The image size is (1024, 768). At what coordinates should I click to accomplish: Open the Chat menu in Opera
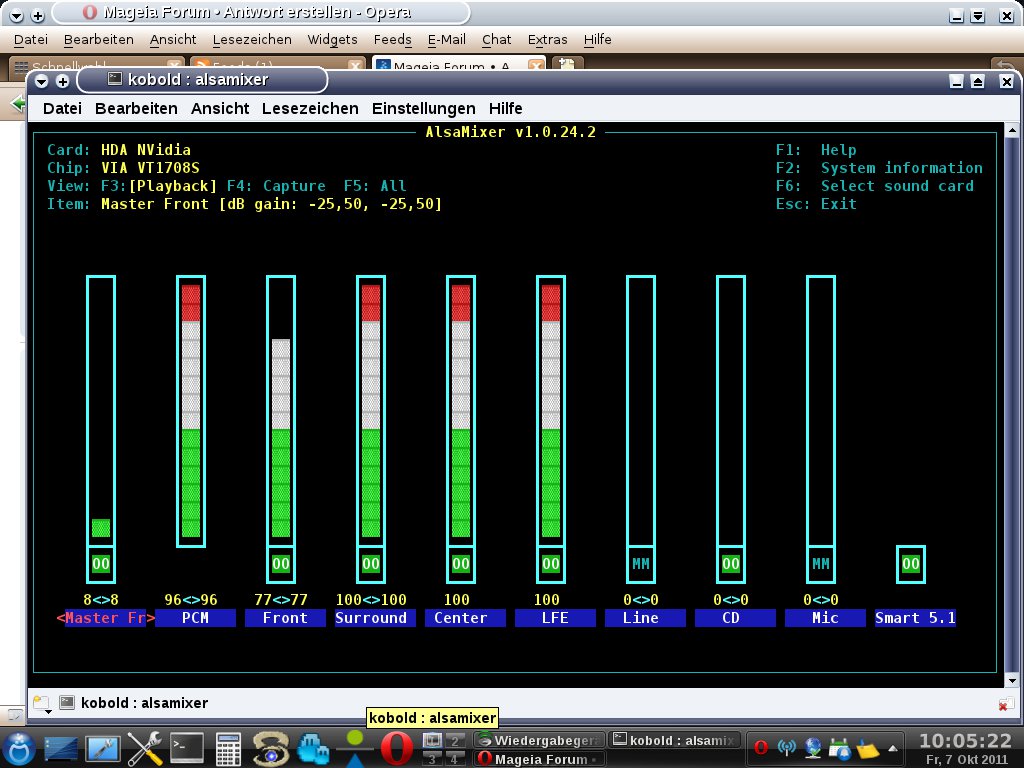[x=496, y=40]
